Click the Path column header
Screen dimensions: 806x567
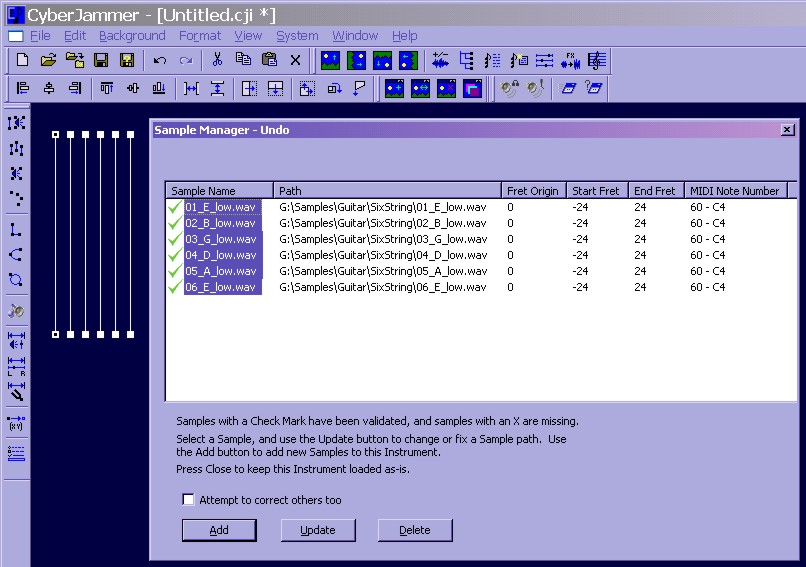coord(387,191)
